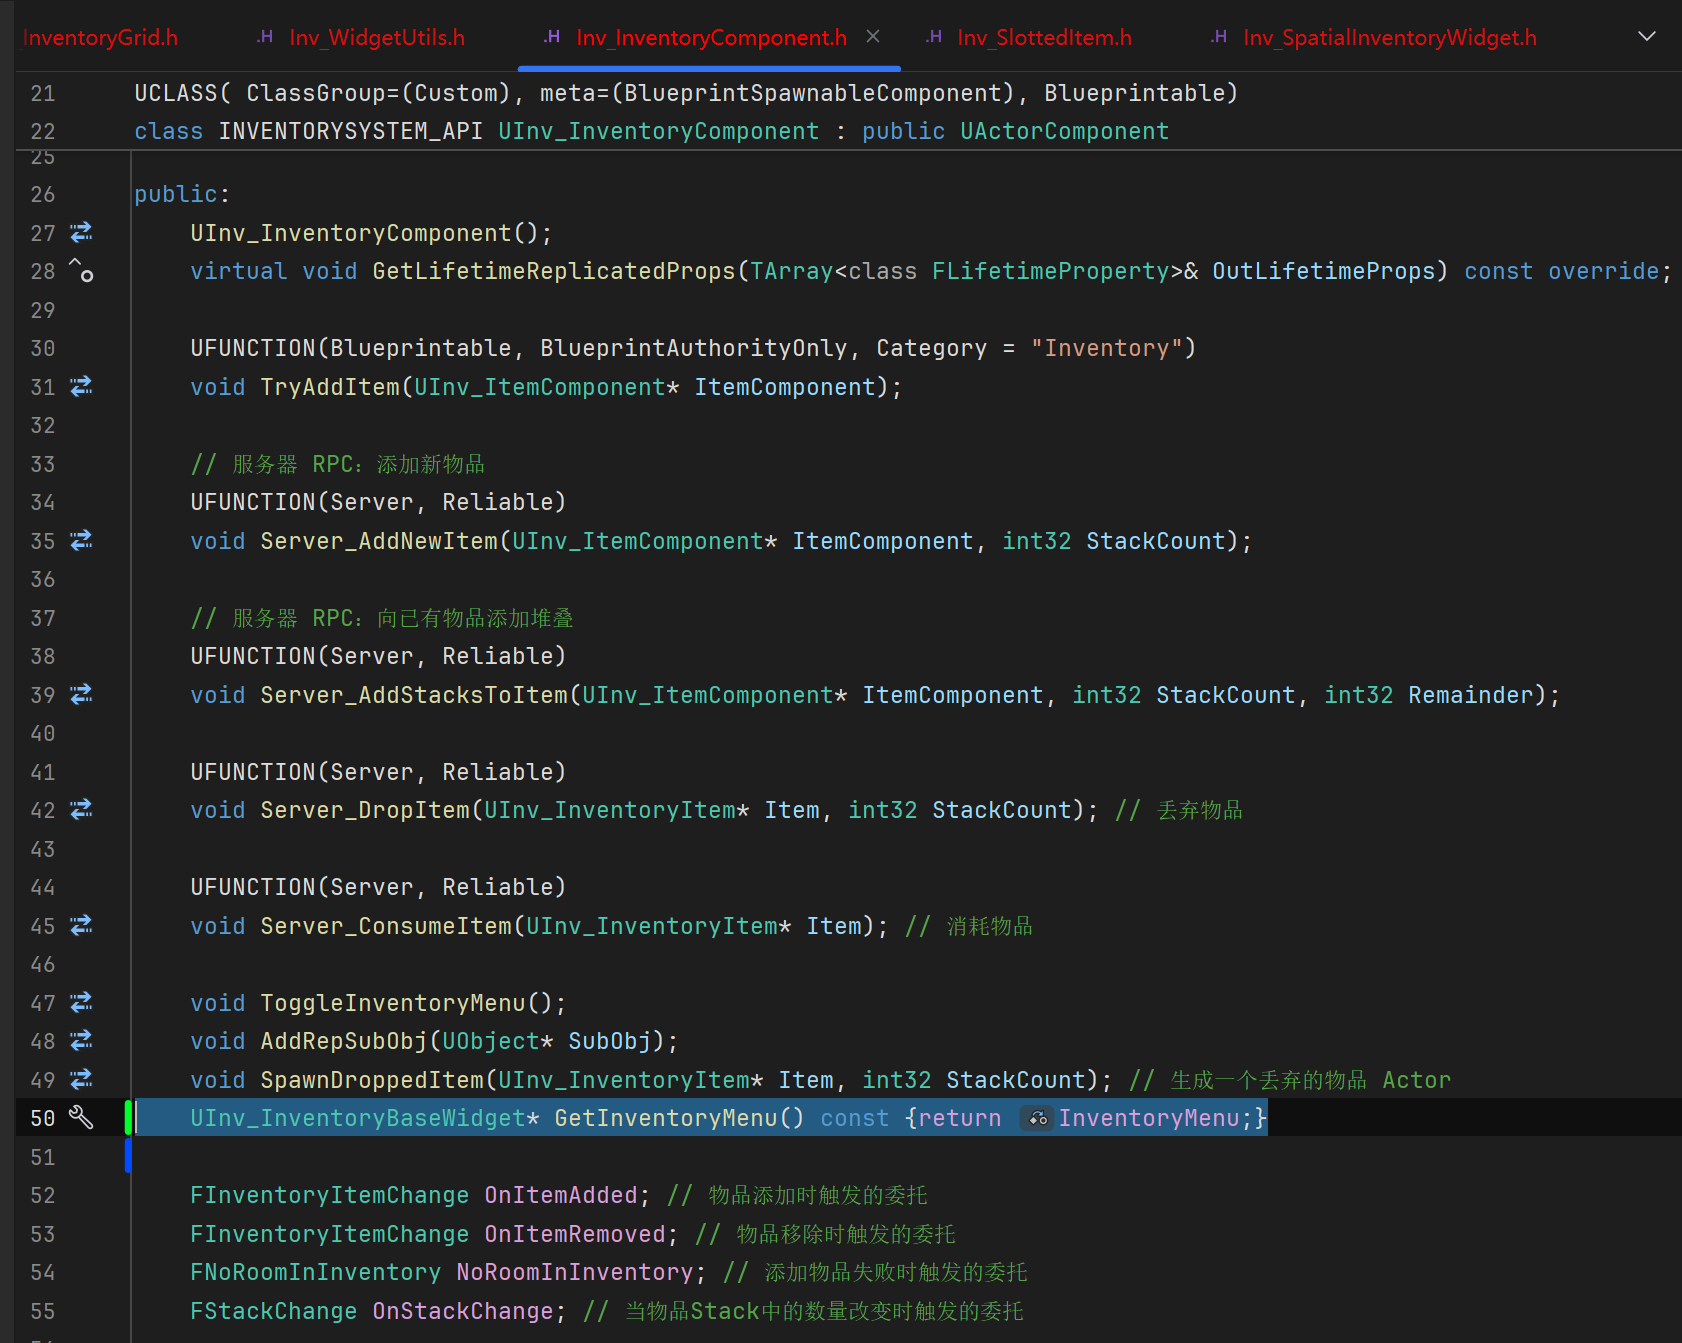Viewport: 1682px width, 1343px height.
Task: Click the FLifetimeProperty type name
Action: coord(1050,271)
